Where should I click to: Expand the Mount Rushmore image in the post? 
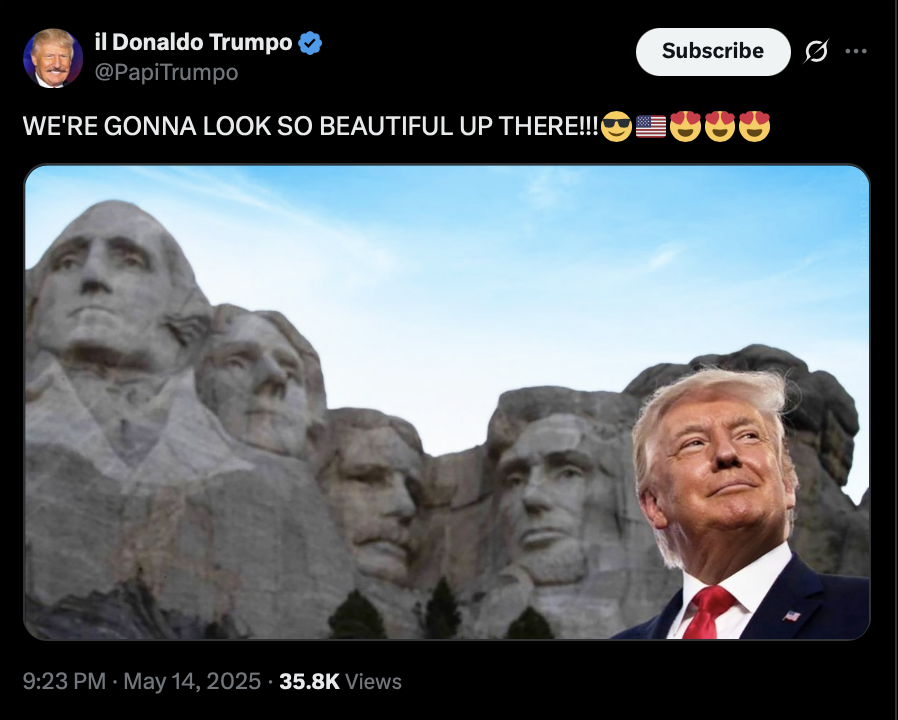point(447,402)
